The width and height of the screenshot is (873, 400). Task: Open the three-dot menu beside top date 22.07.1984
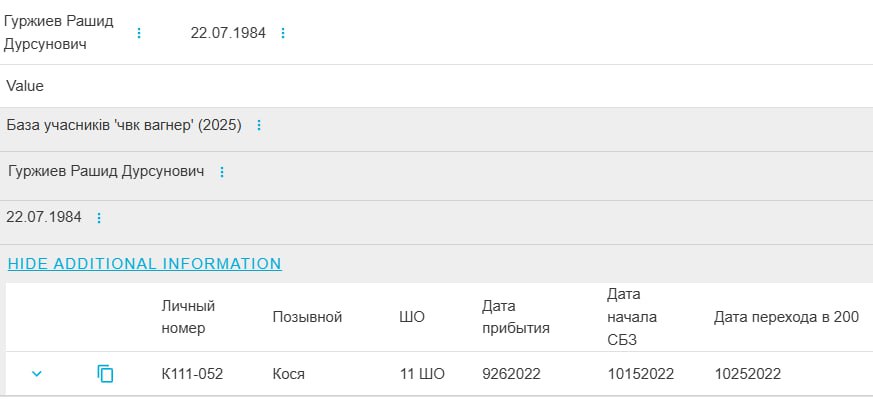click(283, 33)
